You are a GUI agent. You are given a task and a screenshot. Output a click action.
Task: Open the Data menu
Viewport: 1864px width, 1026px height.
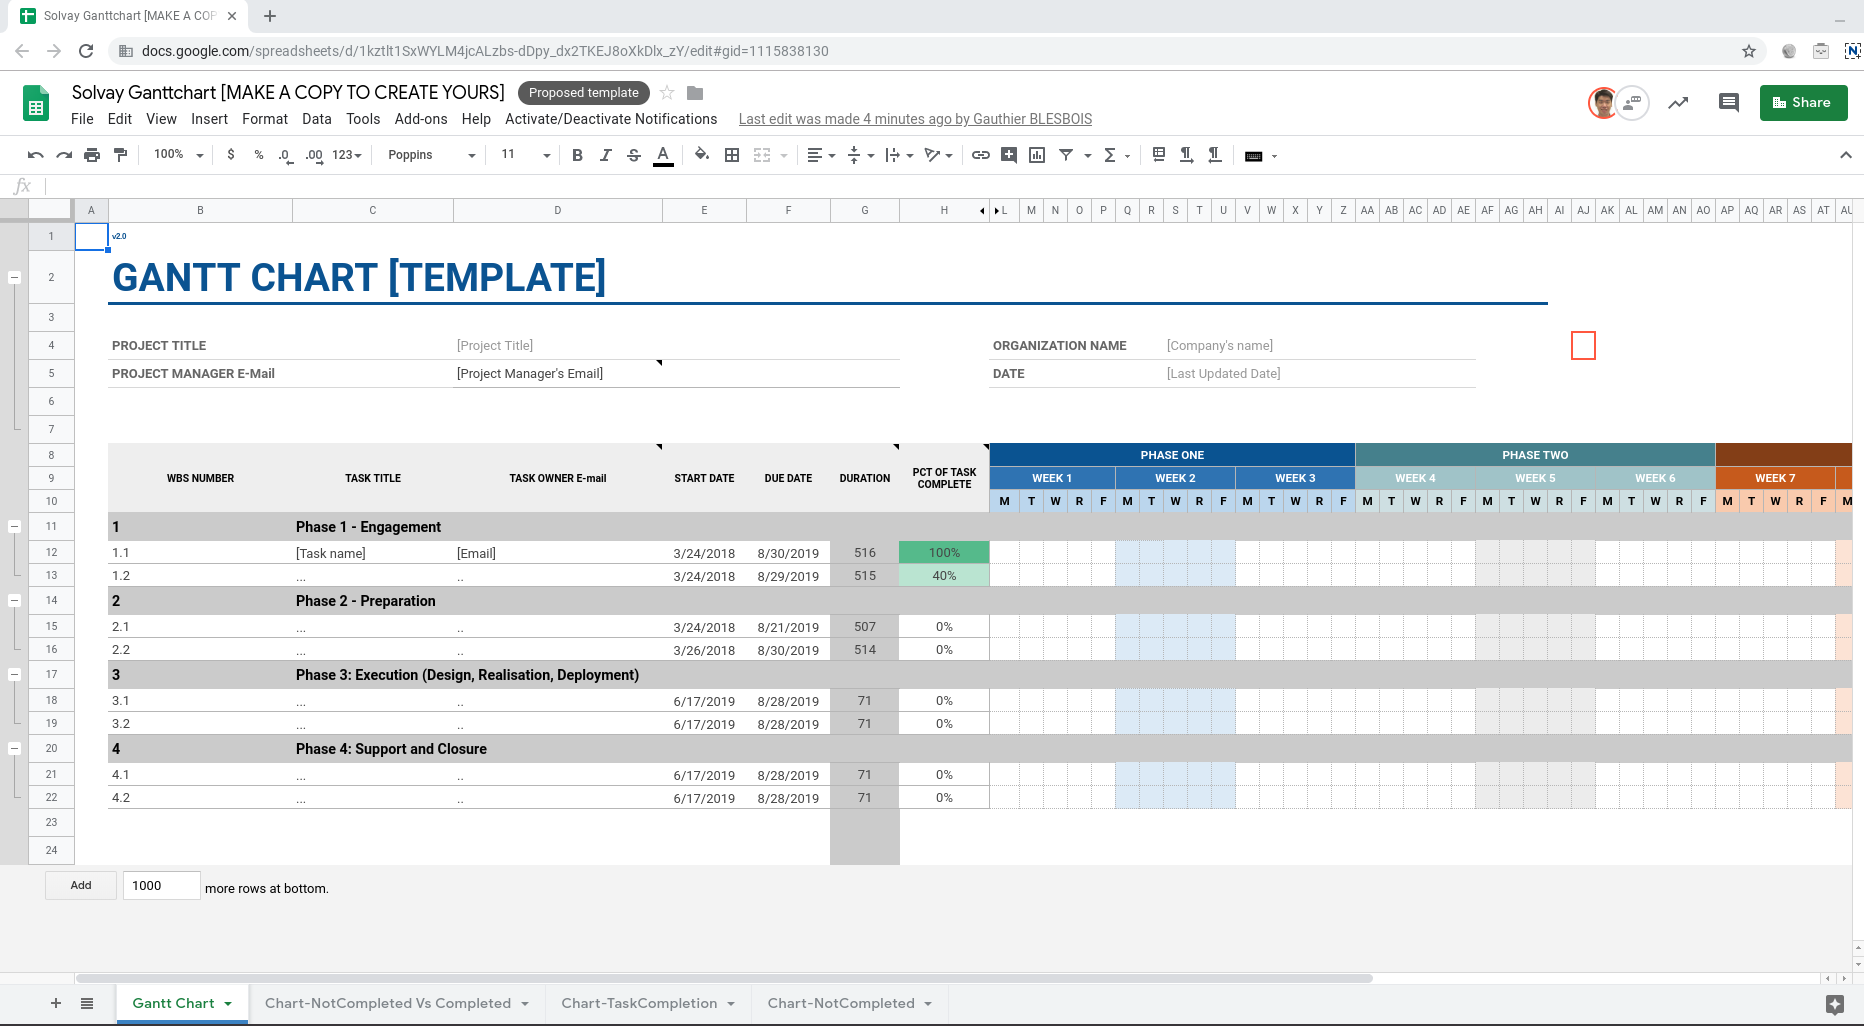tap(316, 119)
